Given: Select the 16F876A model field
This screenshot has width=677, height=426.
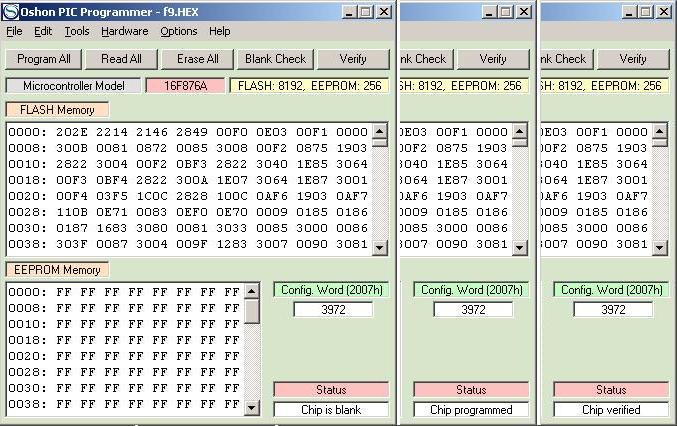Looking at the screenshot, I should point(186,86).
